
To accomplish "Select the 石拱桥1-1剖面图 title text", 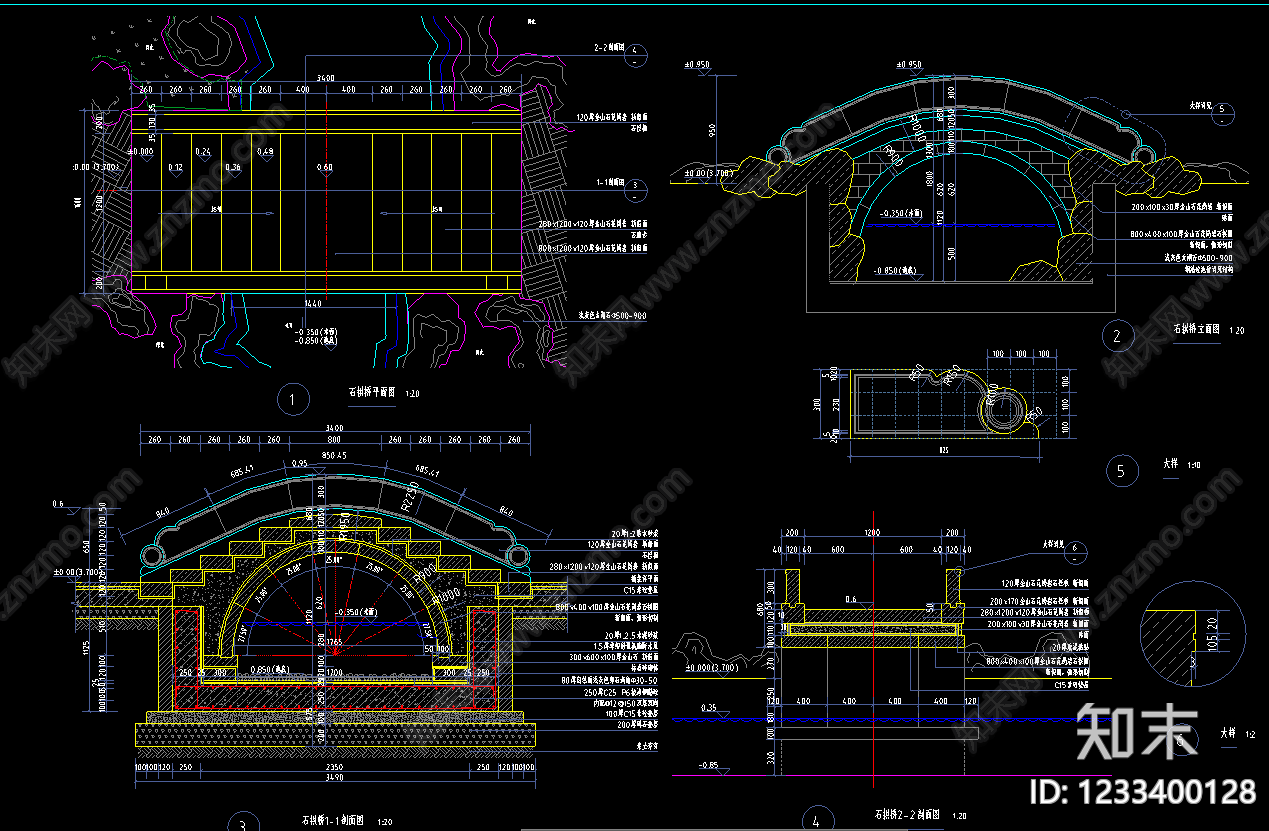I will click(x=331, y=822).
